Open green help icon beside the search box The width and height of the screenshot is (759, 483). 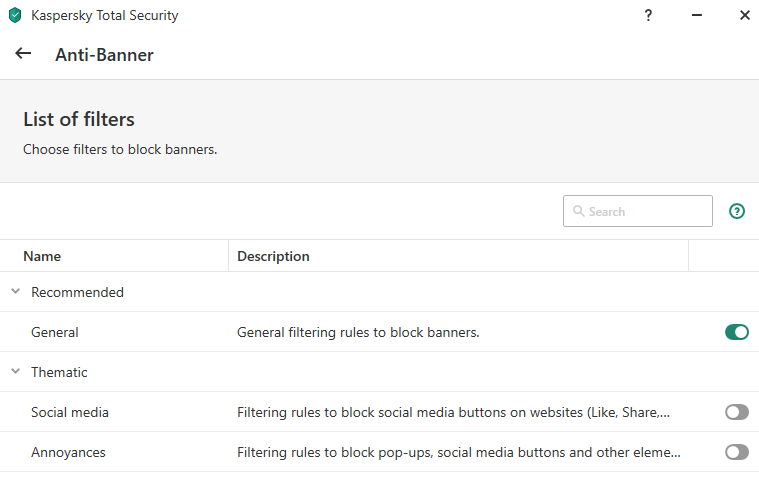[x=737, y=211]
